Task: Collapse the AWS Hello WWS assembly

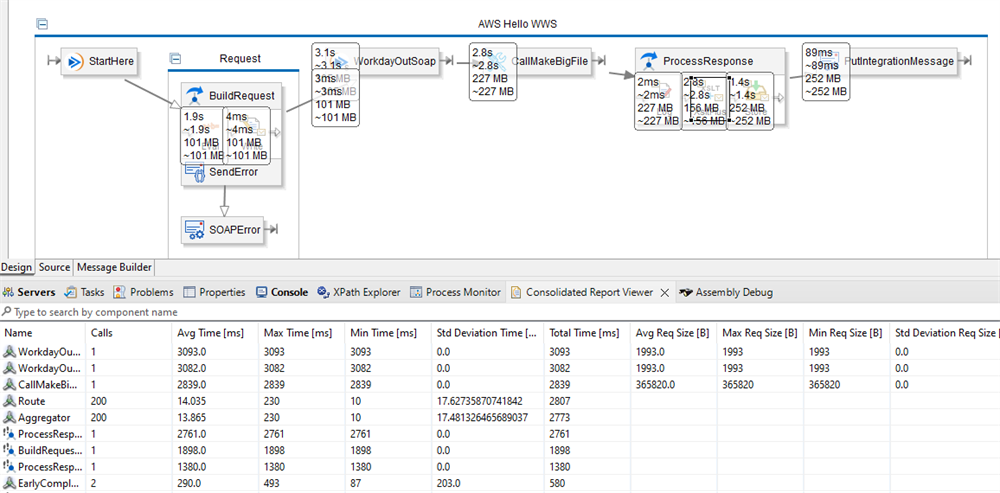Action: tap(42, 25)
